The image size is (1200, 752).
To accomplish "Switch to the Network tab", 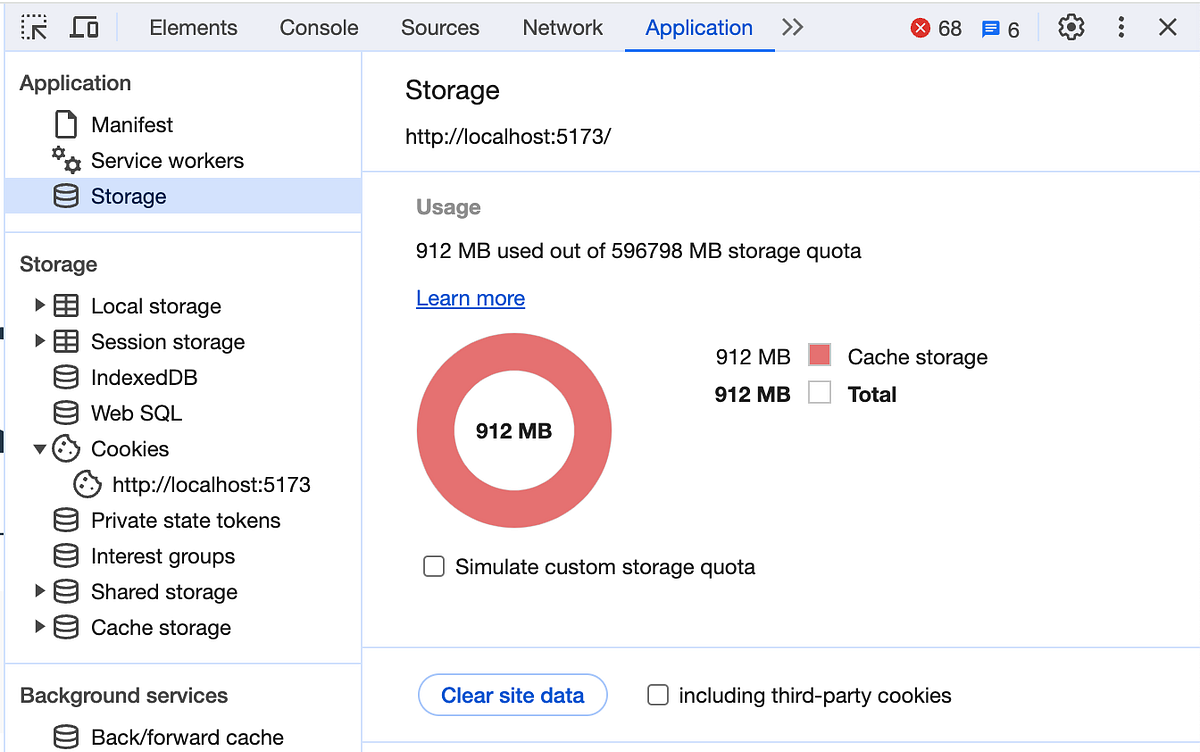I will coord(562,27).
